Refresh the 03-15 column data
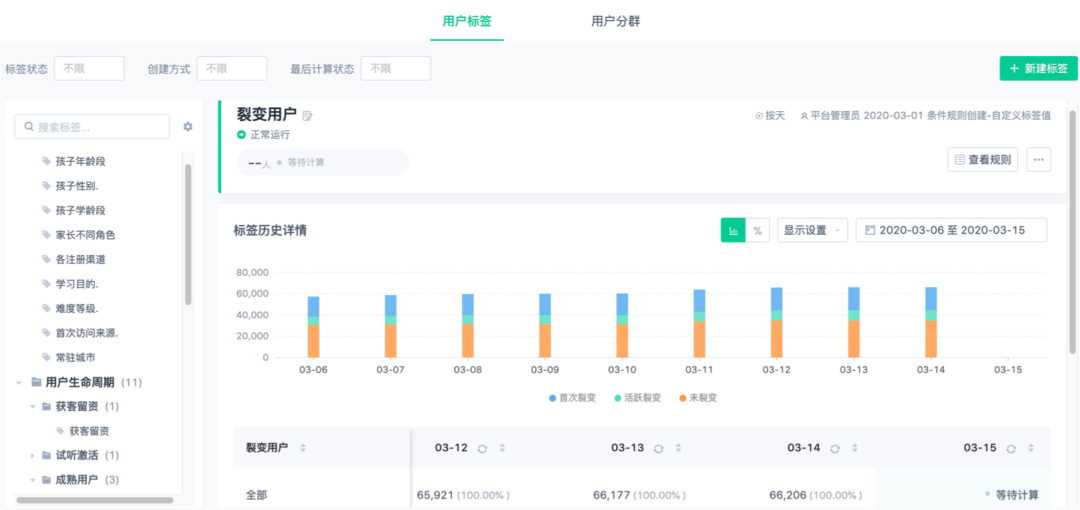The height and width of the screenshot is (510, 1080). (1011, 448)
